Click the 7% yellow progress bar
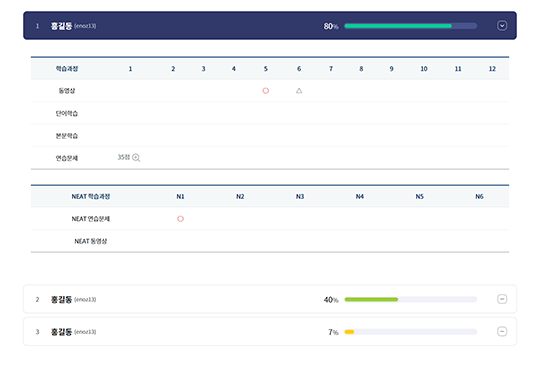The width and height of the screenshot is (540, 392). pyautogui.click(x=411, y=332)
